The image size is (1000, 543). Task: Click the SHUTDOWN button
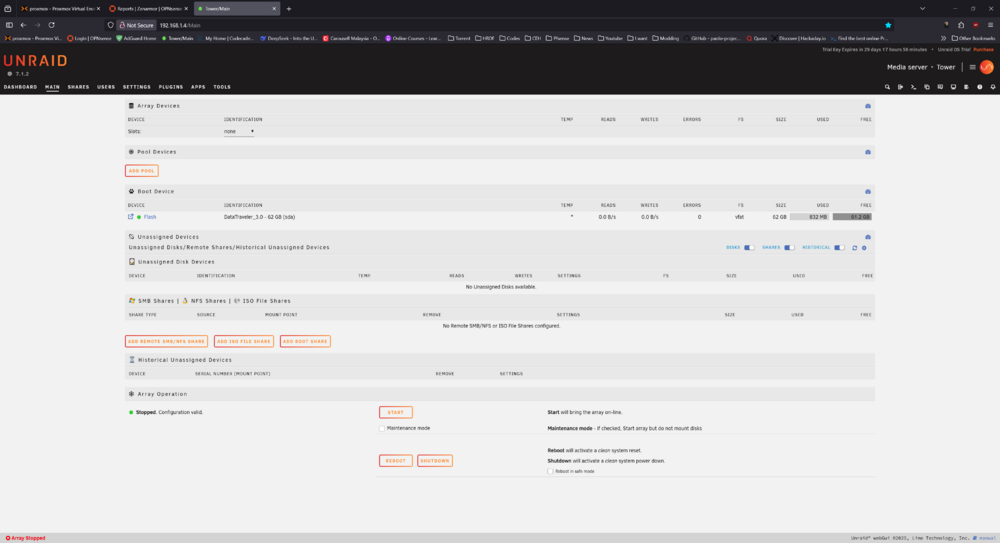435,461
